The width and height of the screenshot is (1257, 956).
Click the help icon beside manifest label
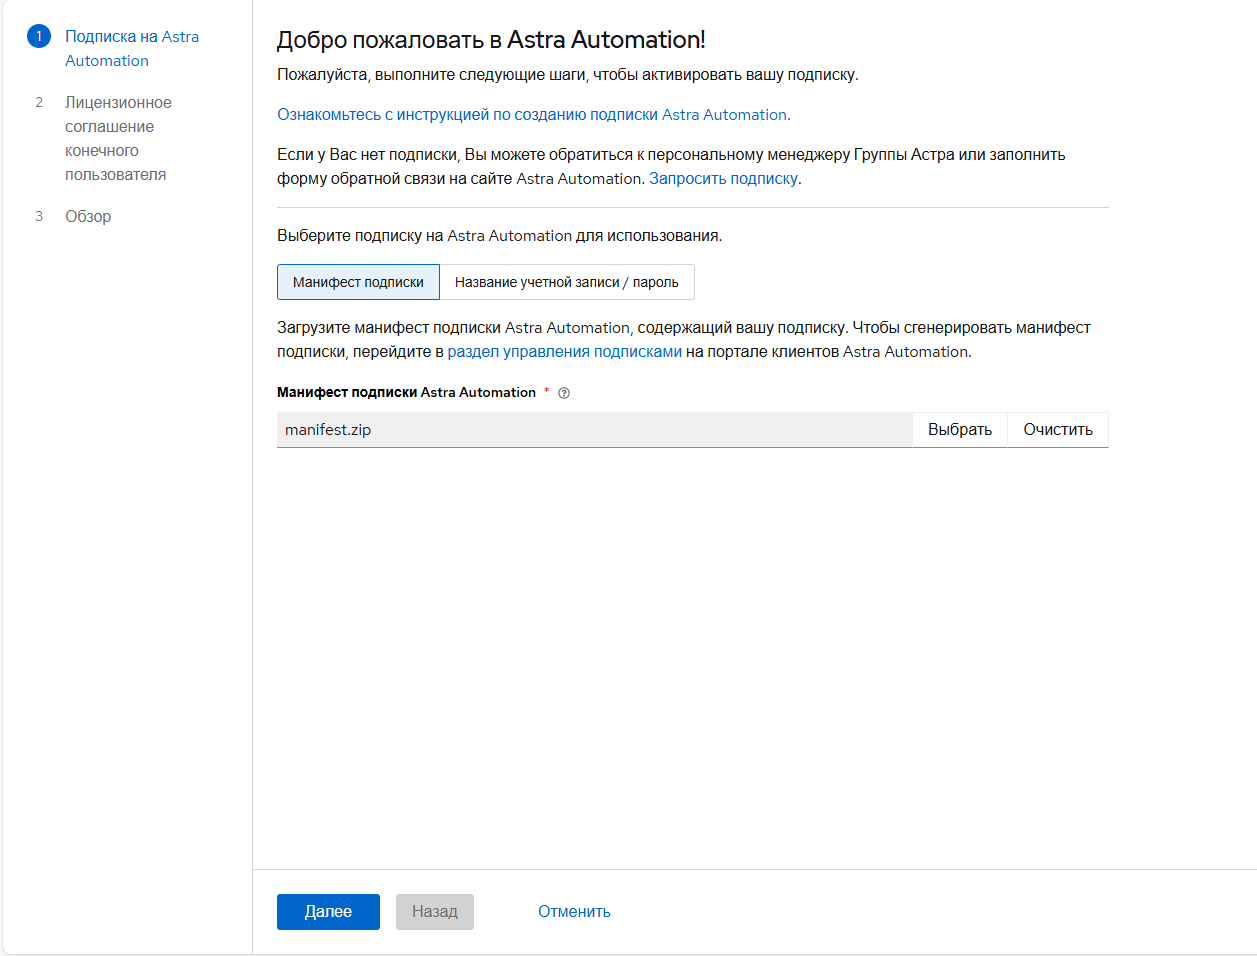(564, 393)
